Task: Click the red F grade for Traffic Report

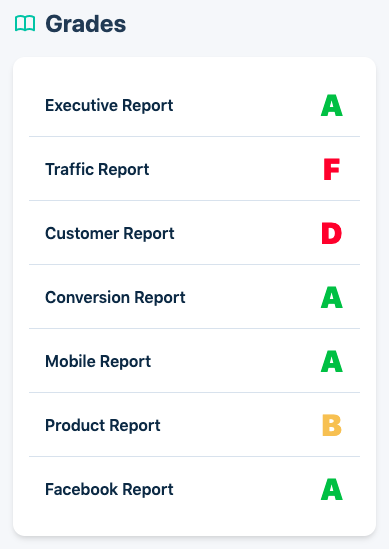Action: tap(332, 169)
